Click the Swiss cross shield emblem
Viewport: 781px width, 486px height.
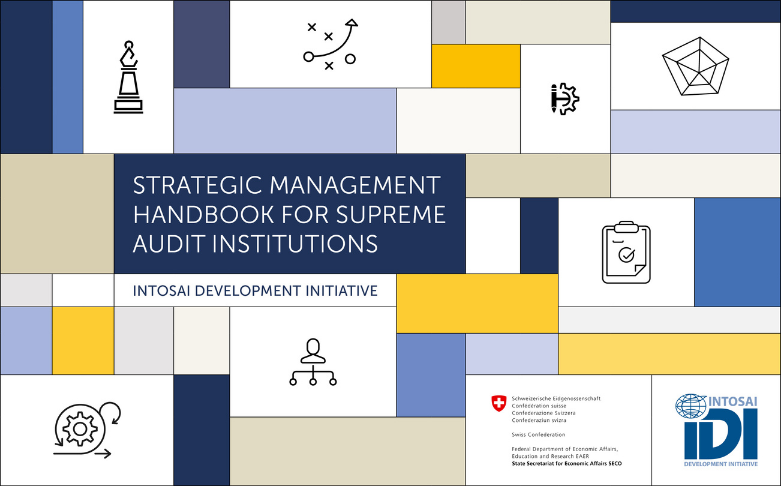[498, 404]
